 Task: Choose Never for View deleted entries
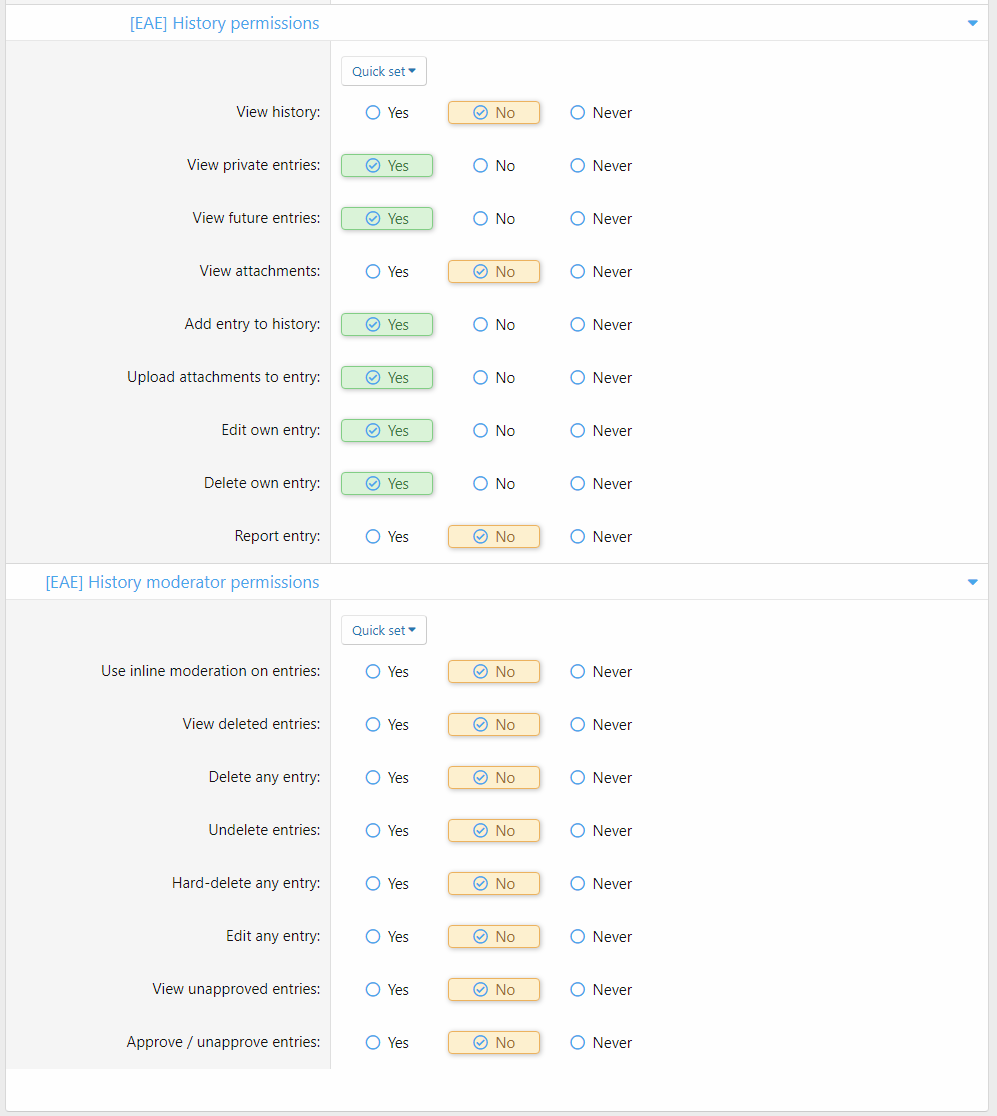point(578,725)
